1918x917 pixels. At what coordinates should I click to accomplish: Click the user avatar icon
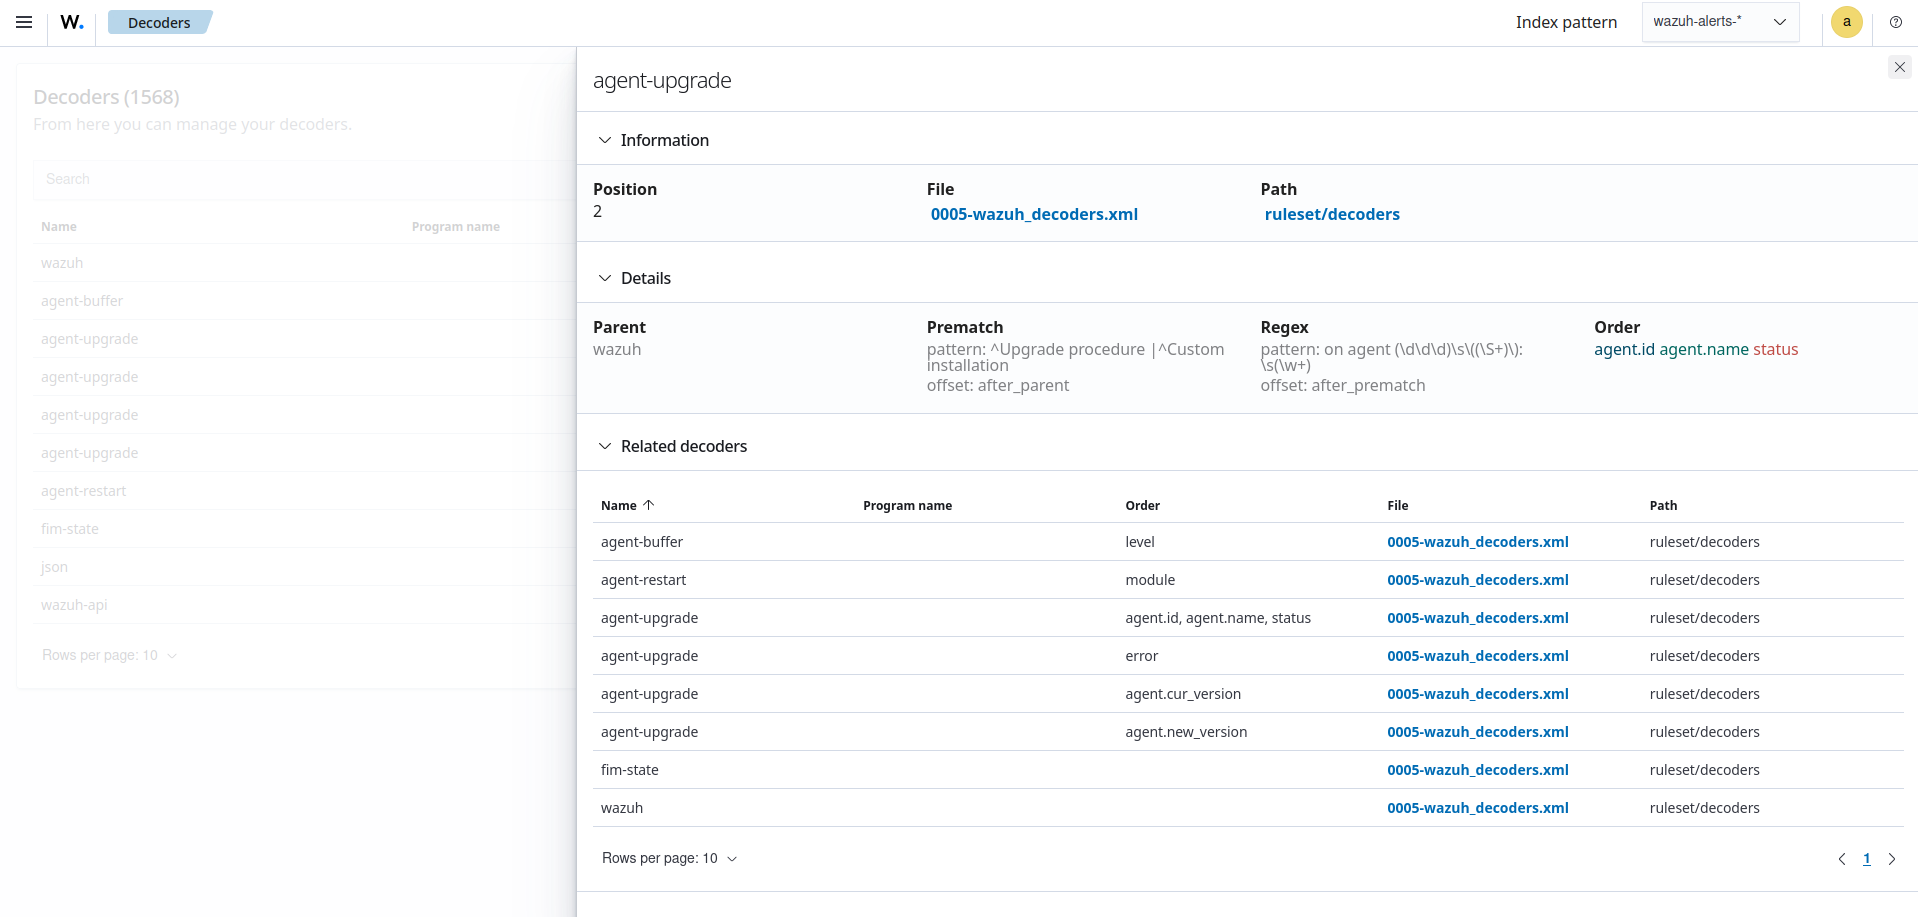(1846, 22)
